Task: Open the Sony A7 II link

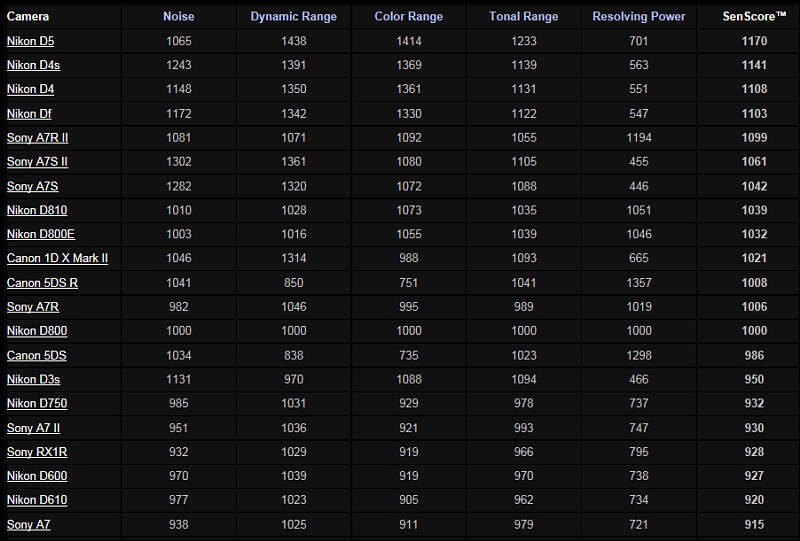Action: point(34,427)
